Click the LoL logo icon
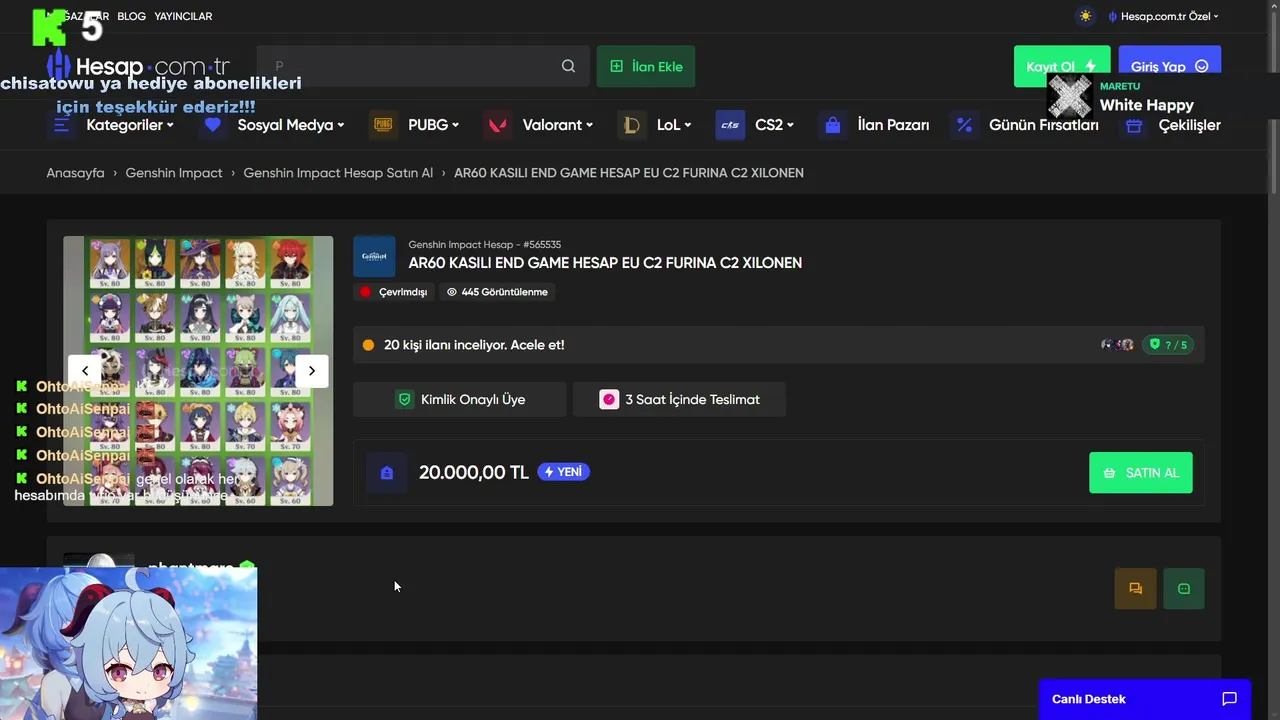 [x=631, y=125]
